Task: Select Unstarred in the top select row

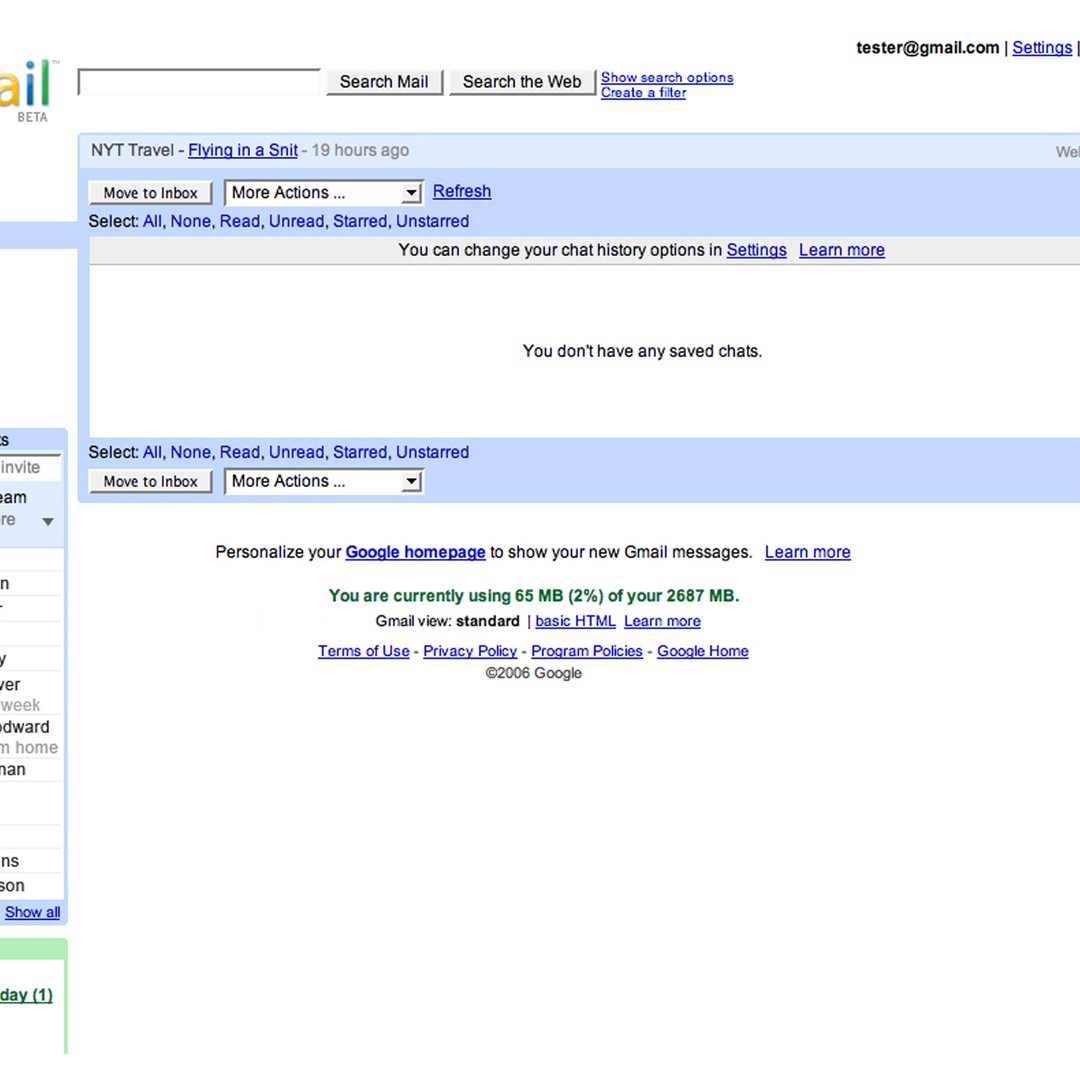Action: point(432,221)
